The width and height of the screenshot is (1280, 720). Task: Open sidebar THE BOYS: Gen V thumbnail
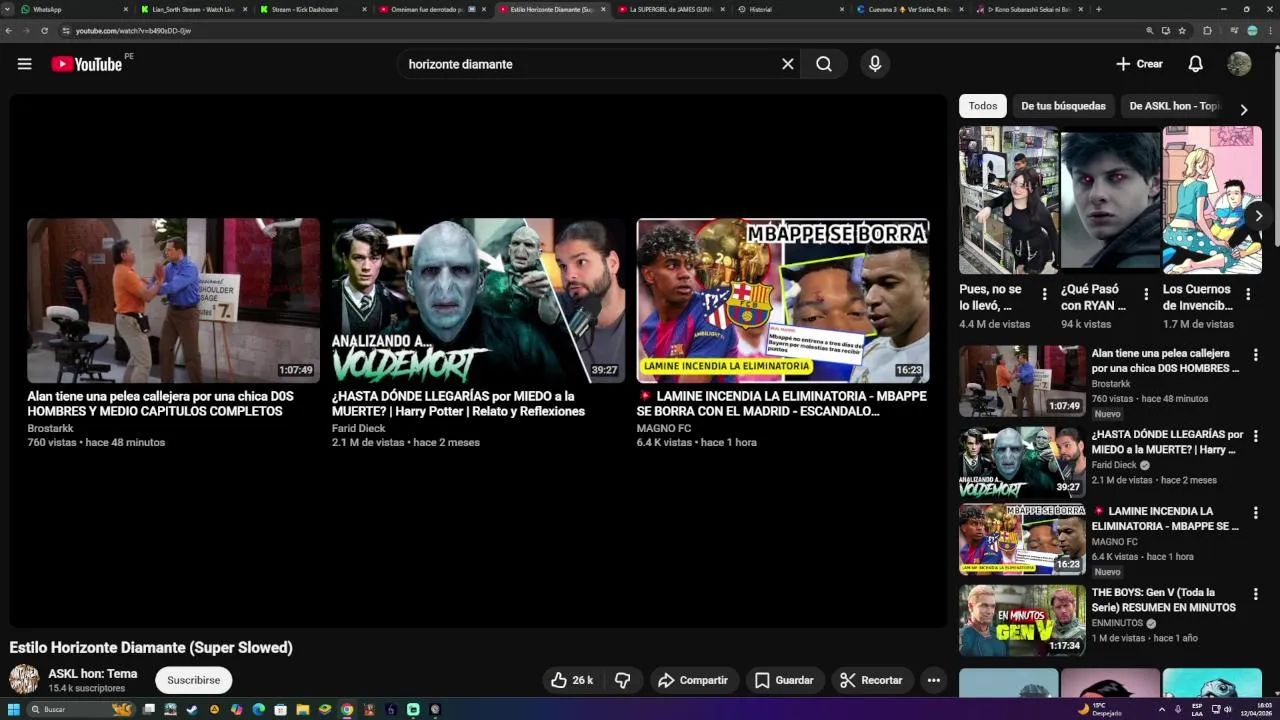tap(1022, 620)
